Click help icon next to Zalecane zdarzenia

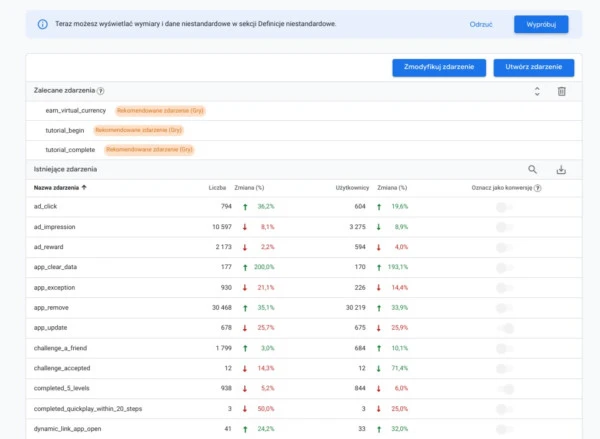click(100, 91)
